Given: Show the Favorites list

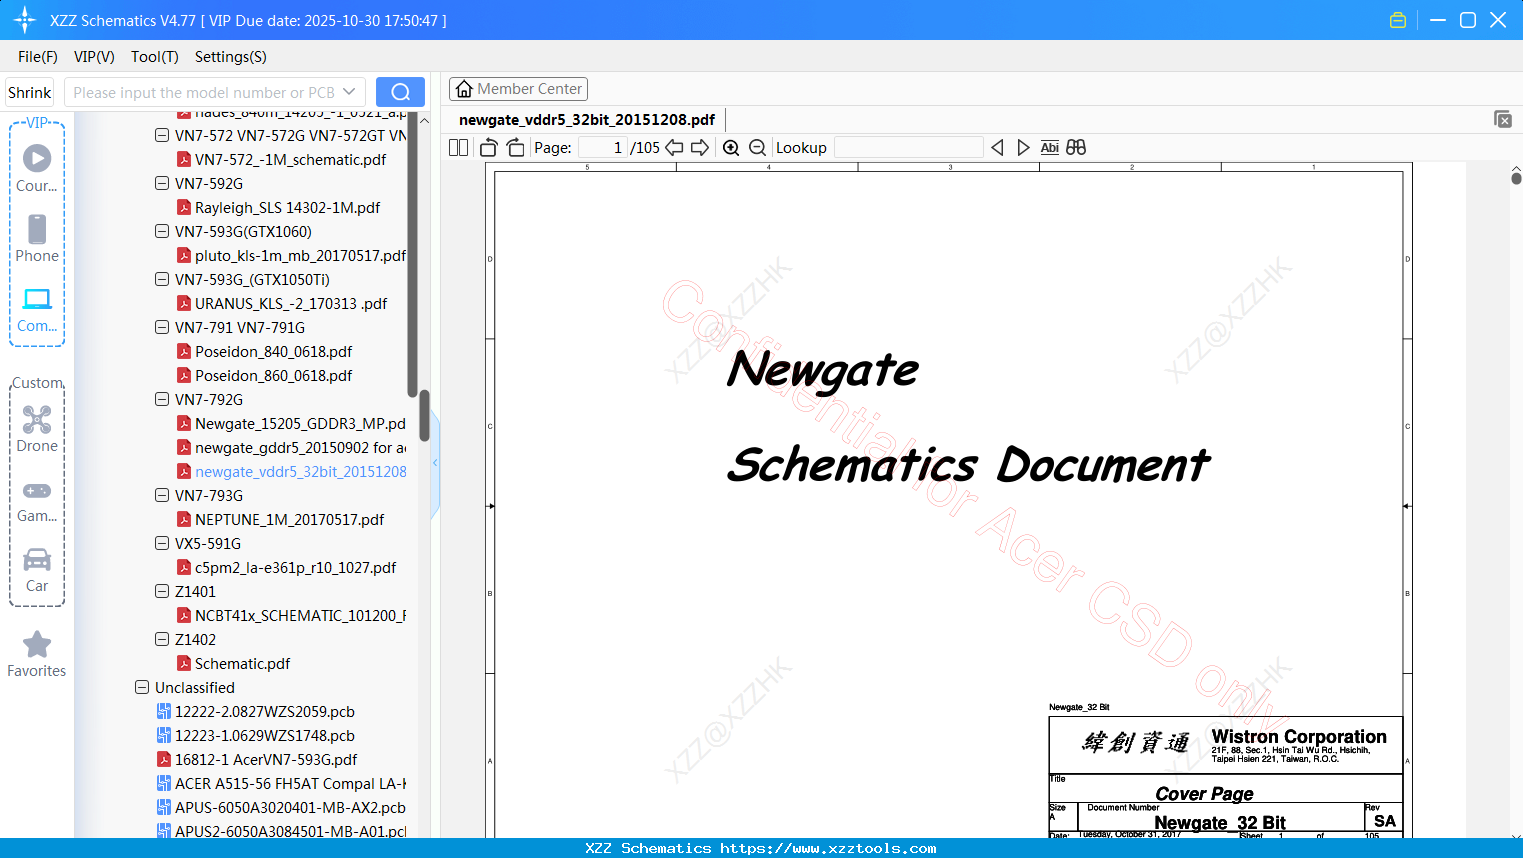Looking at the screenshot, I should tap(37, 654).
